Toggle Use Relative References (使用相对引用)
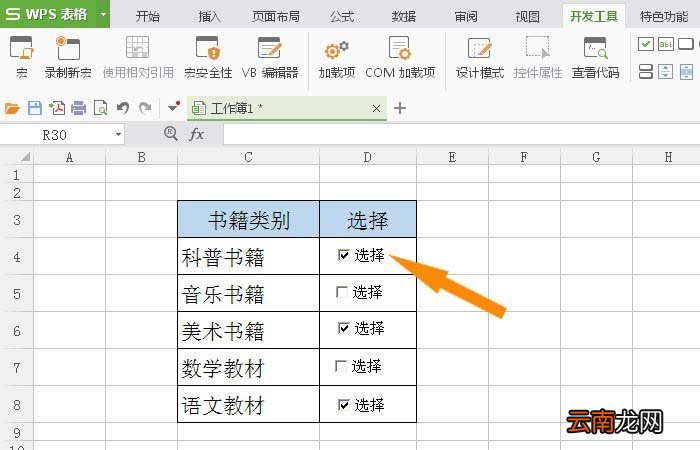Viewport: 700px width, 450px height. [x=138, y=57]
